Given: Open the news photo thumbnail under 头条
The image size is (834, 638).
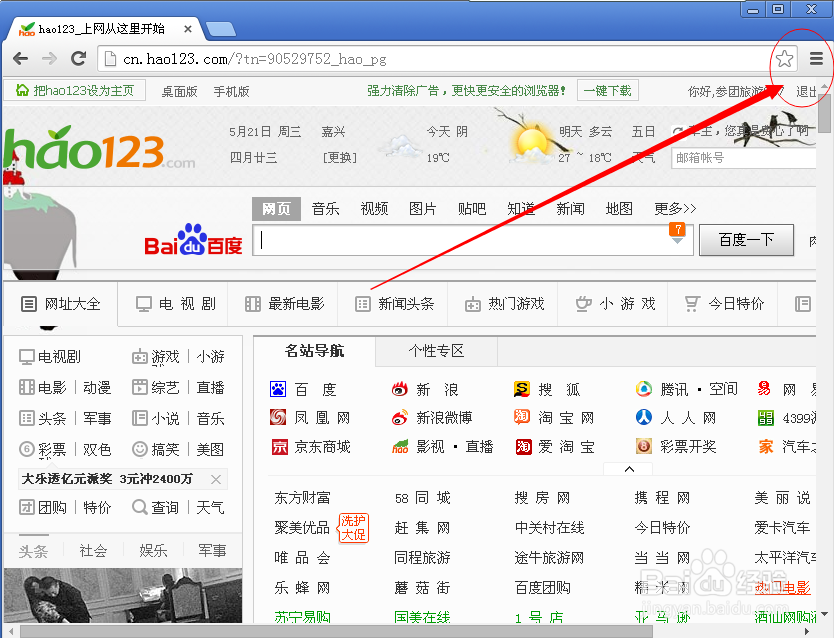Looking at the screenshot, I should [x=123, y=595].
